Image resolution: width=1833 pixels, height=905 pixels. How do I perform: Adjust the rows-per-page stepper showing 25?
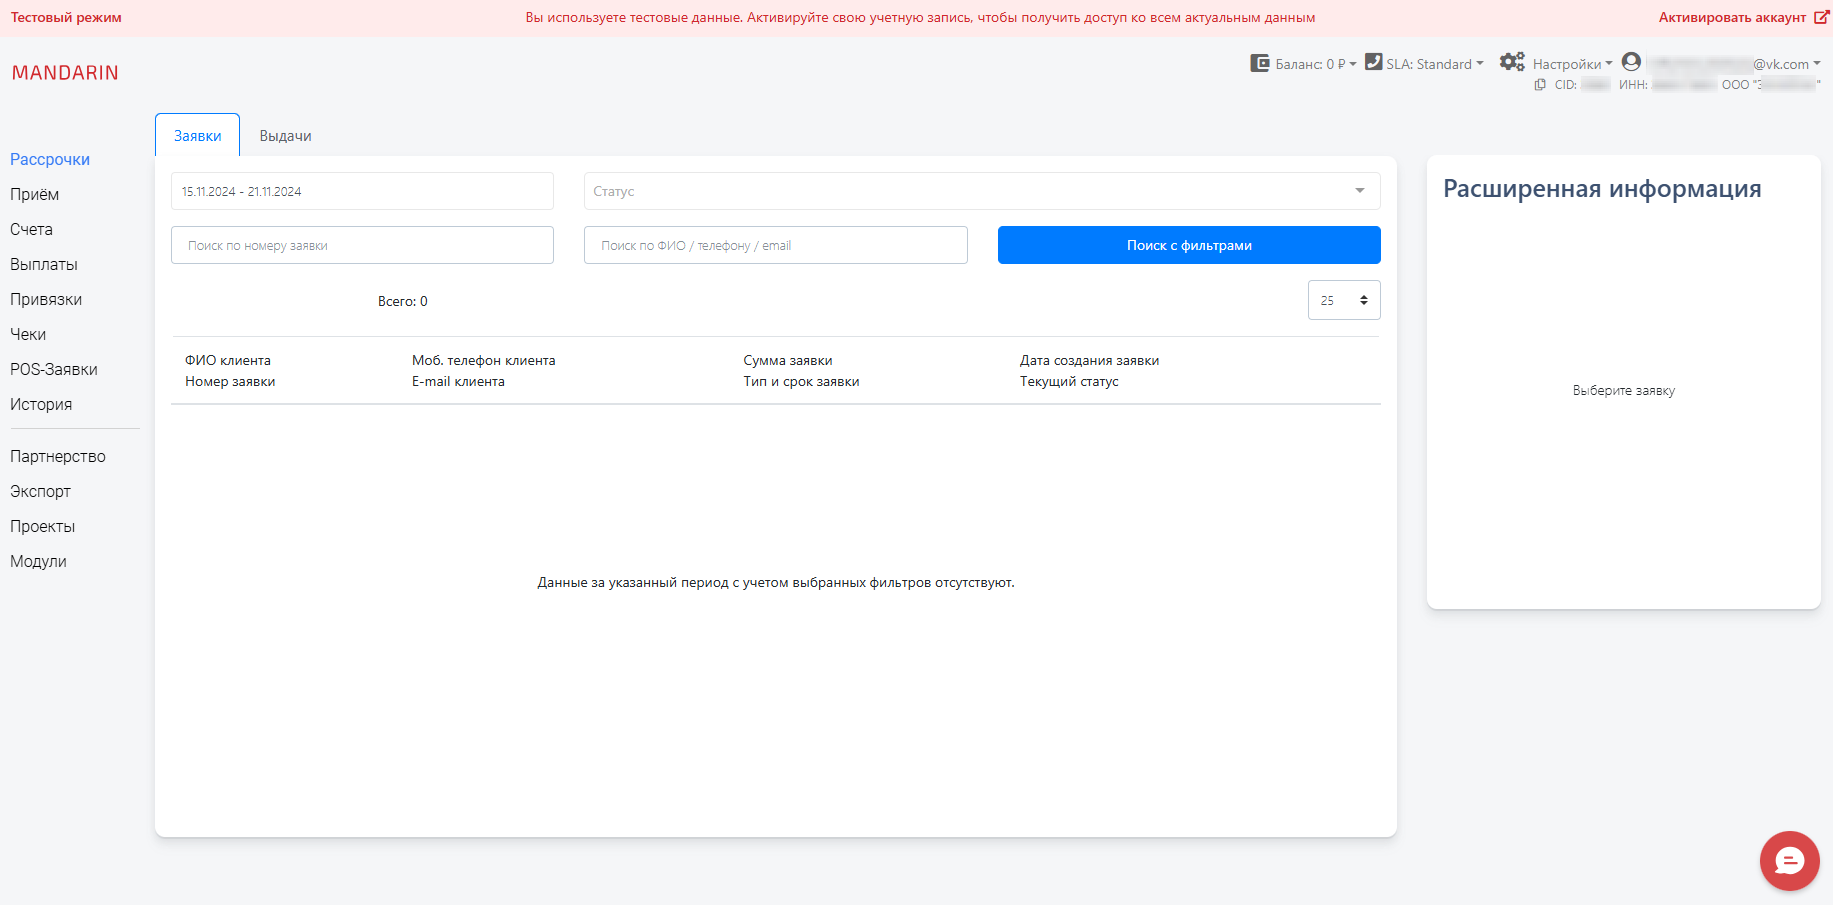coord(1362,300)
